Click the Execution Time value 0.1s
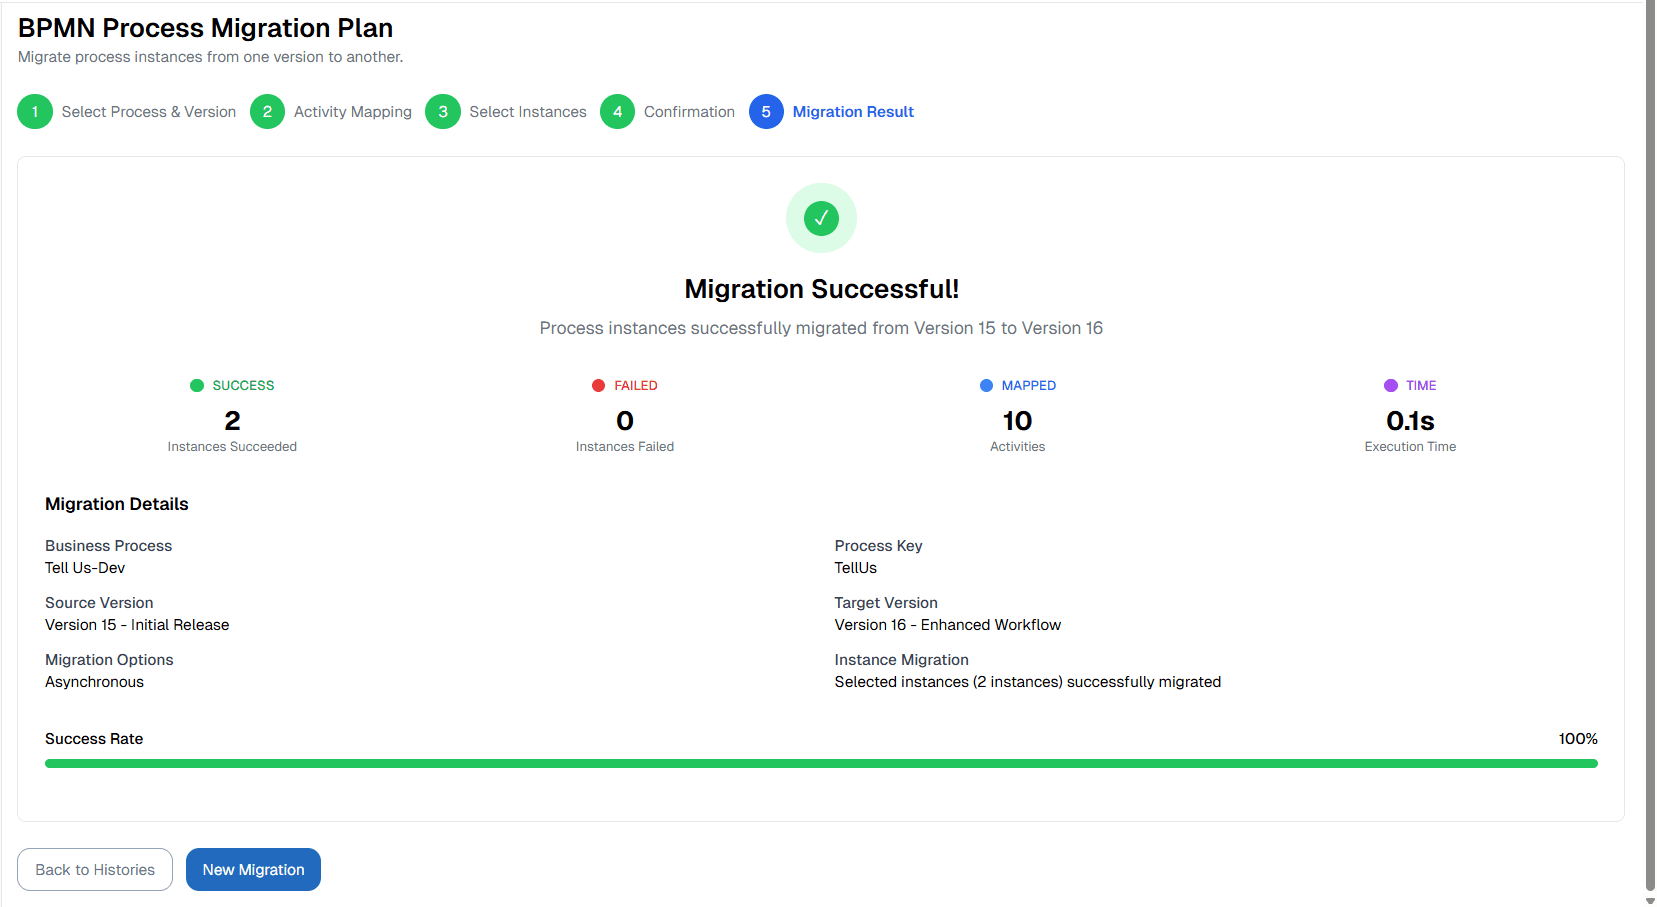The width and height of the screenshot is (1657, 907). click(x=1410, y=421)
